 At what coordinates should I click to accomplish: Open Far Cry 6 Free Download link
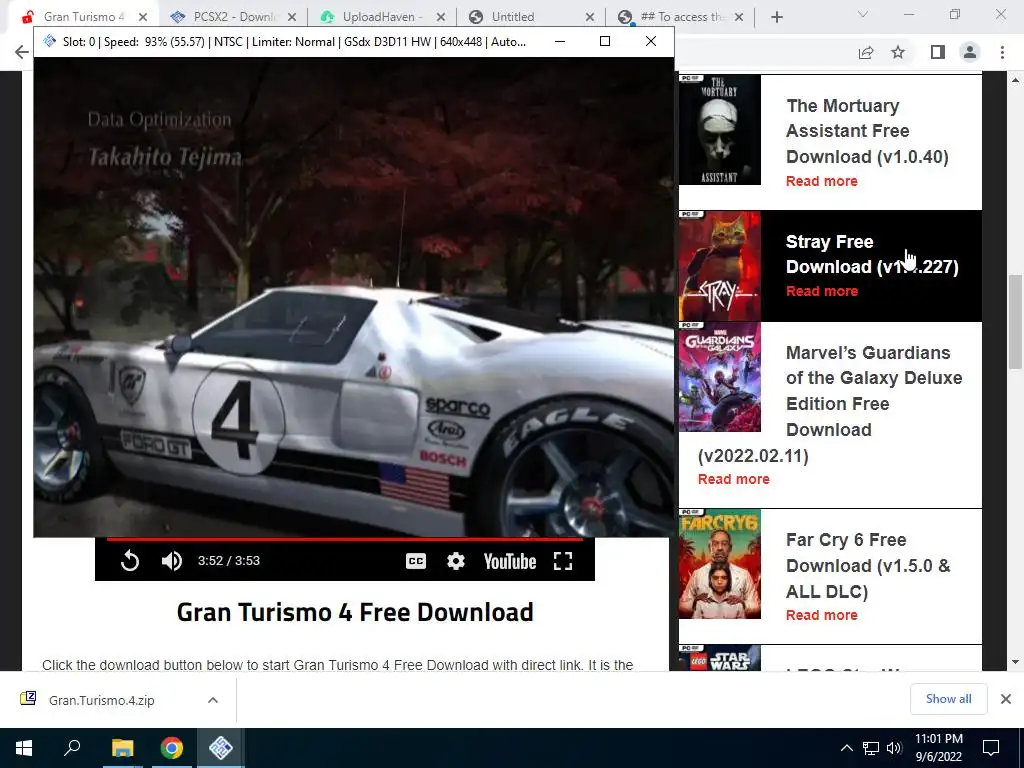[868, 566]
